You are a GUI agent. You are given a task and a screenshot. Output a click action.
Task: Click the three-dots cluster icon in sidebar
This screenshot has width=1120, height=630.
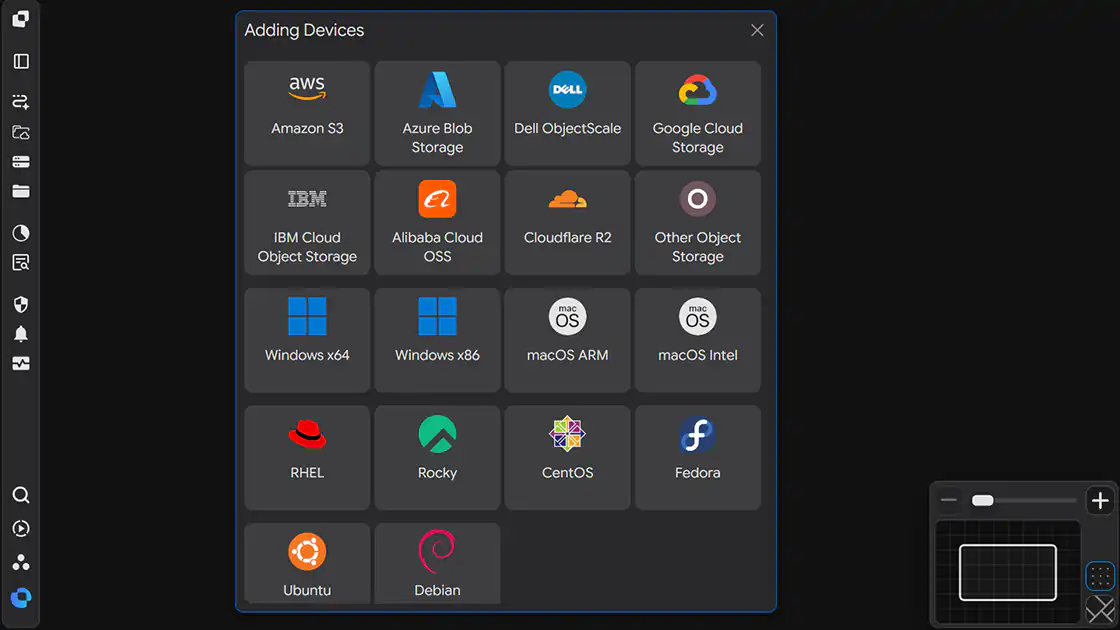[21, 563]
